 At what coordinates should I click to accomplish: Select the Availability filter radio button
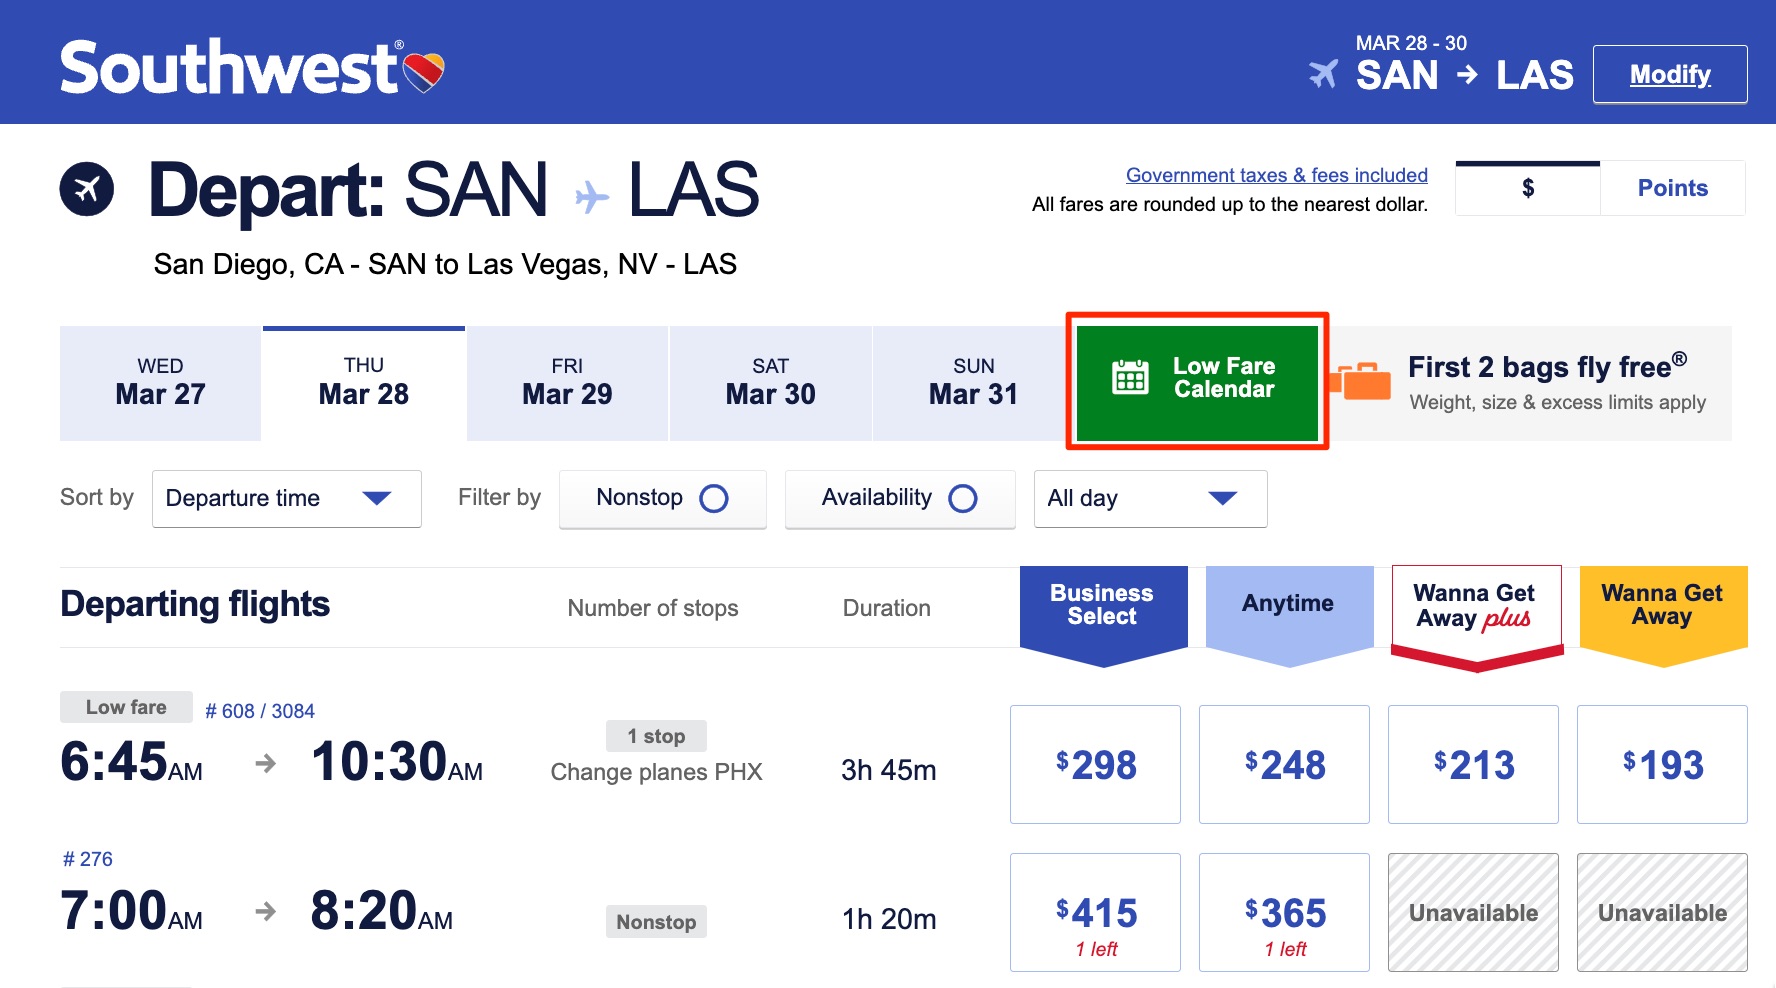pos(962,498)
